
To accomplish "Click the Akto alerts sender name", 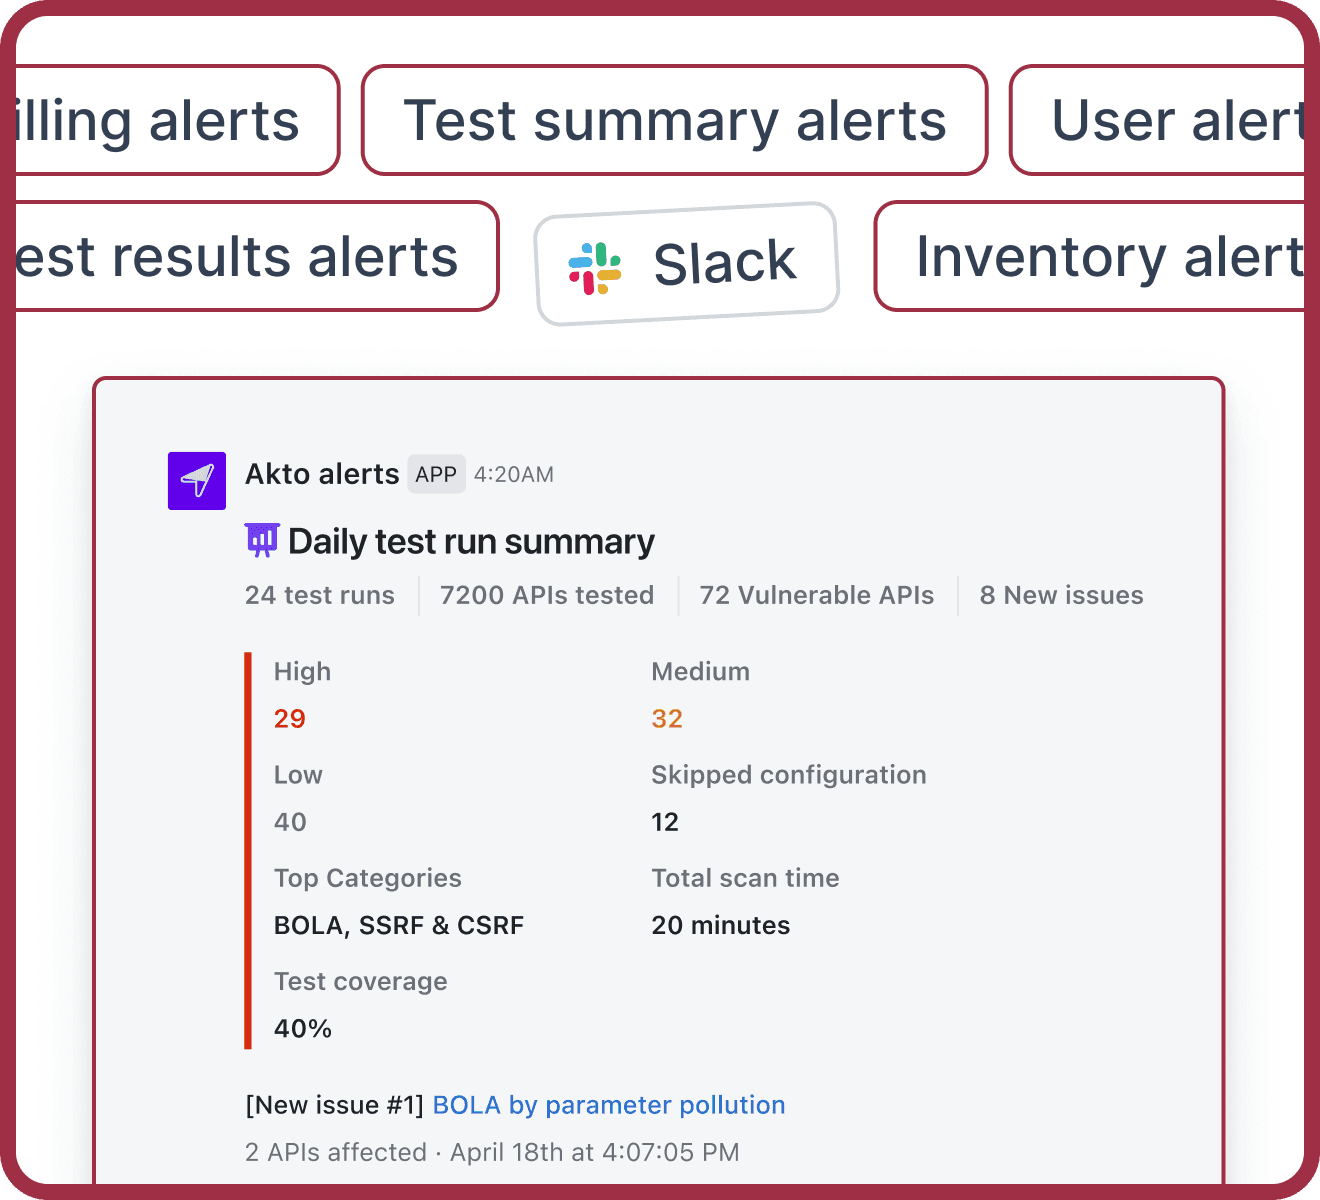I will click(322, 474).
